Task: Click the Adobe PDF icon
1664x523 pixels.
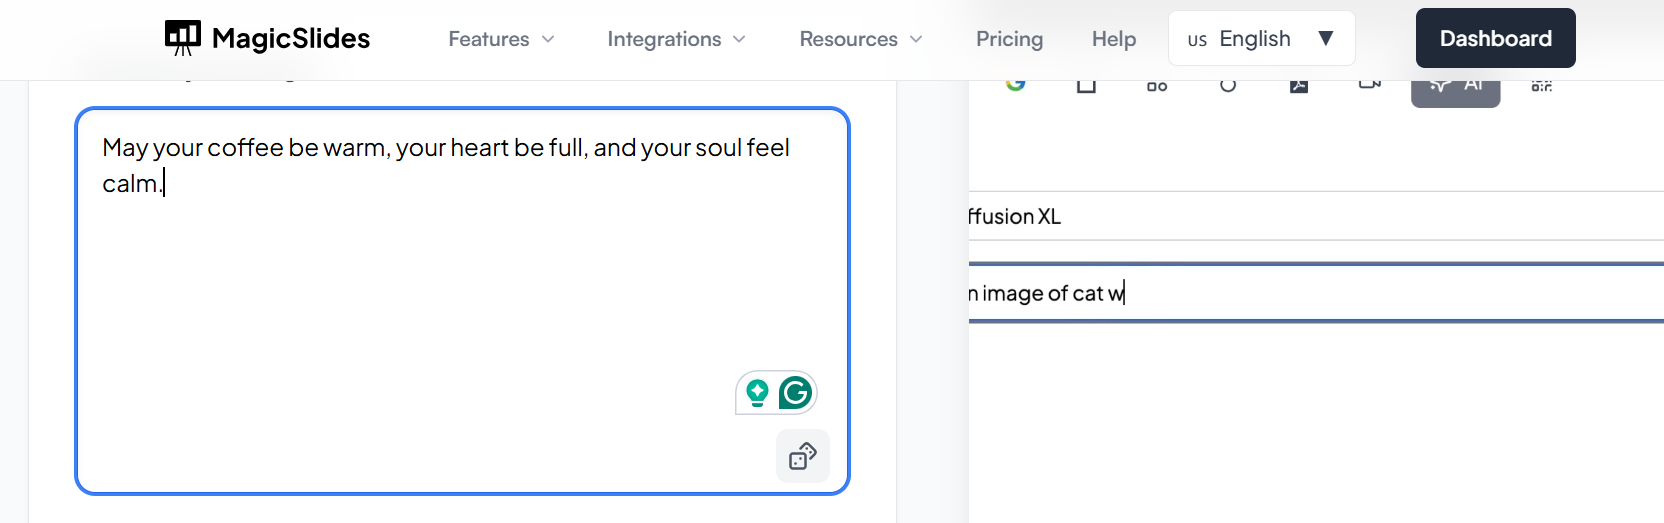Action: click(x=1299, y=86)
